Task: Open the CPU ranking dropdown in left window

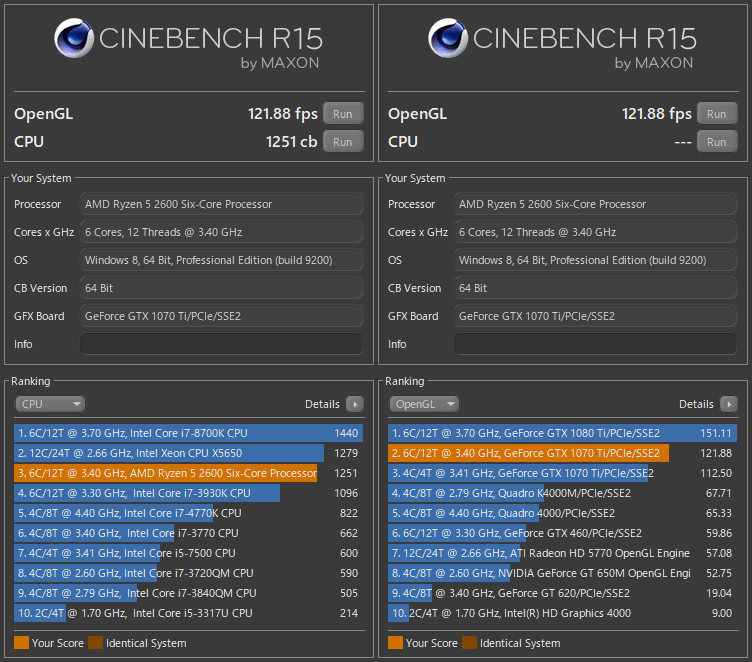Action: click(x=50, y=404)
